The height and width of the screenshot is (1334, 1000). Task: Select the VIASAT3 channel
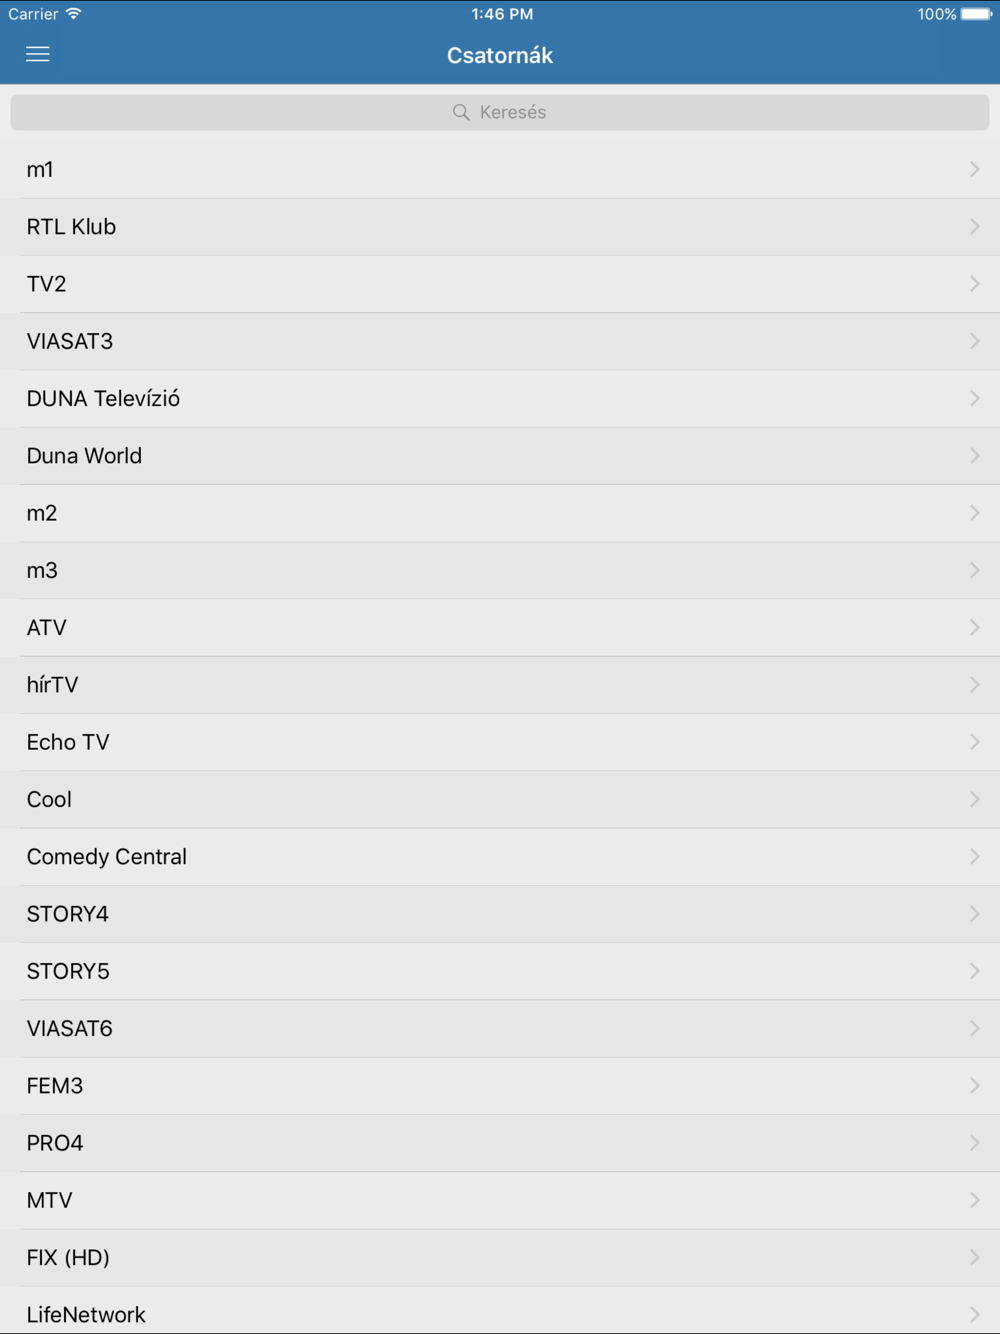pos(70,342)
